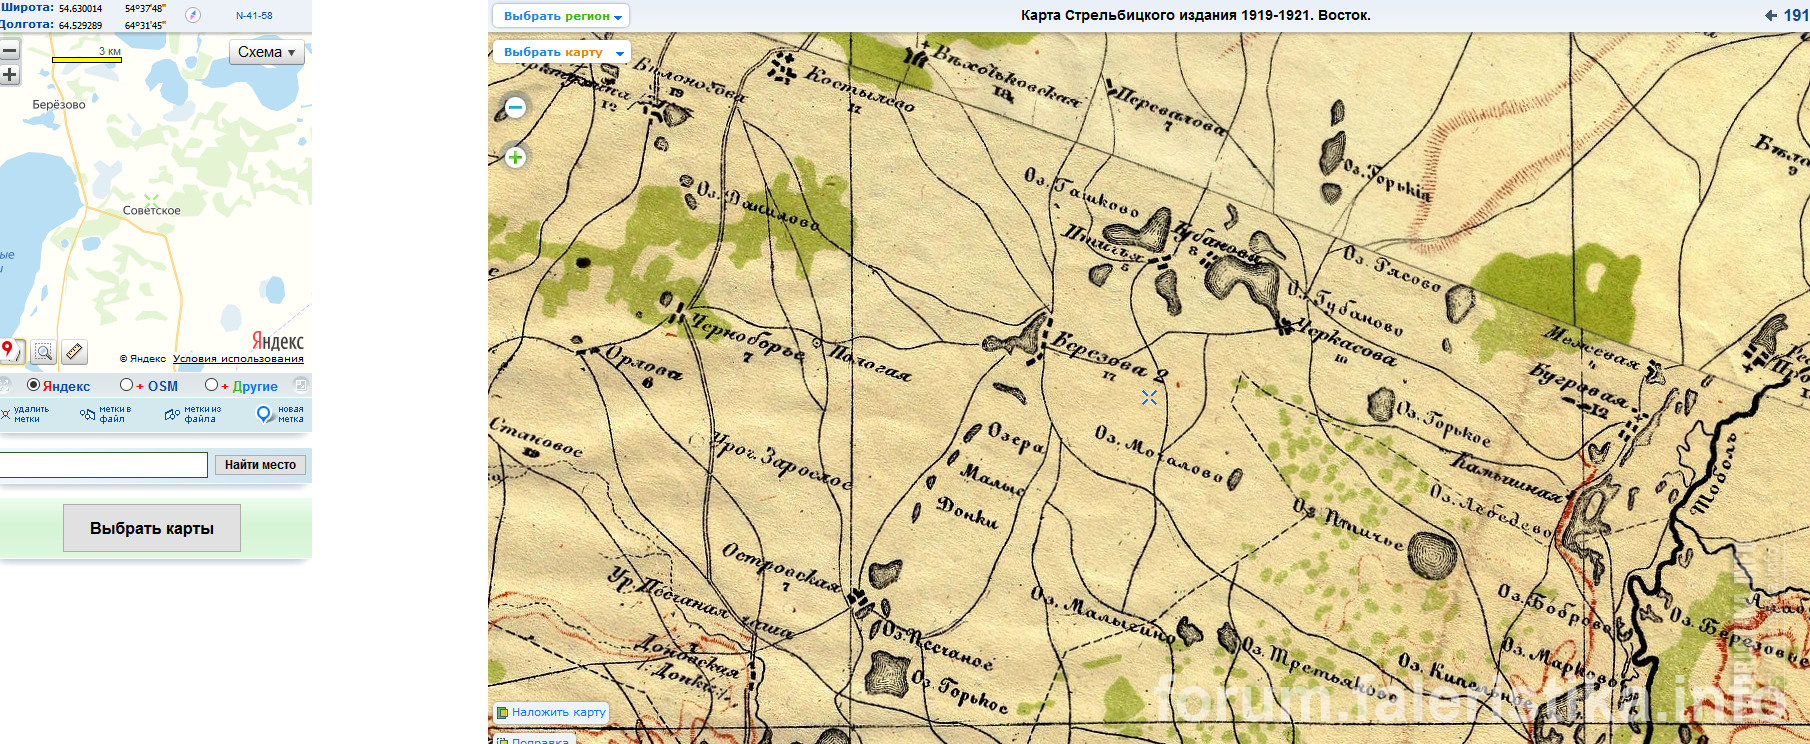Click the Наложить карту button
This screenshot has width=1810, height=744.
(551, 712)
